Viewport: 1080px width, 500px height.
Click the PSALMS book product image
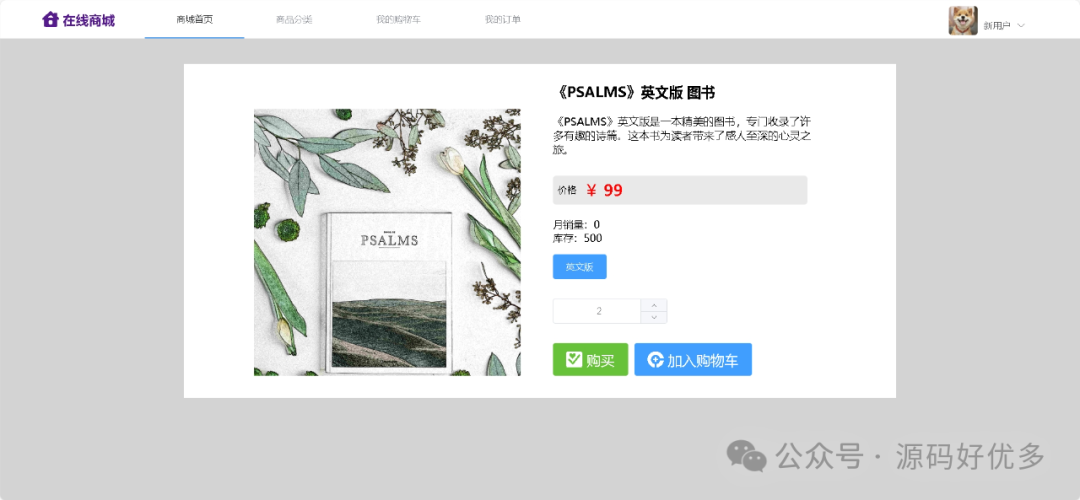coord(387,242)
